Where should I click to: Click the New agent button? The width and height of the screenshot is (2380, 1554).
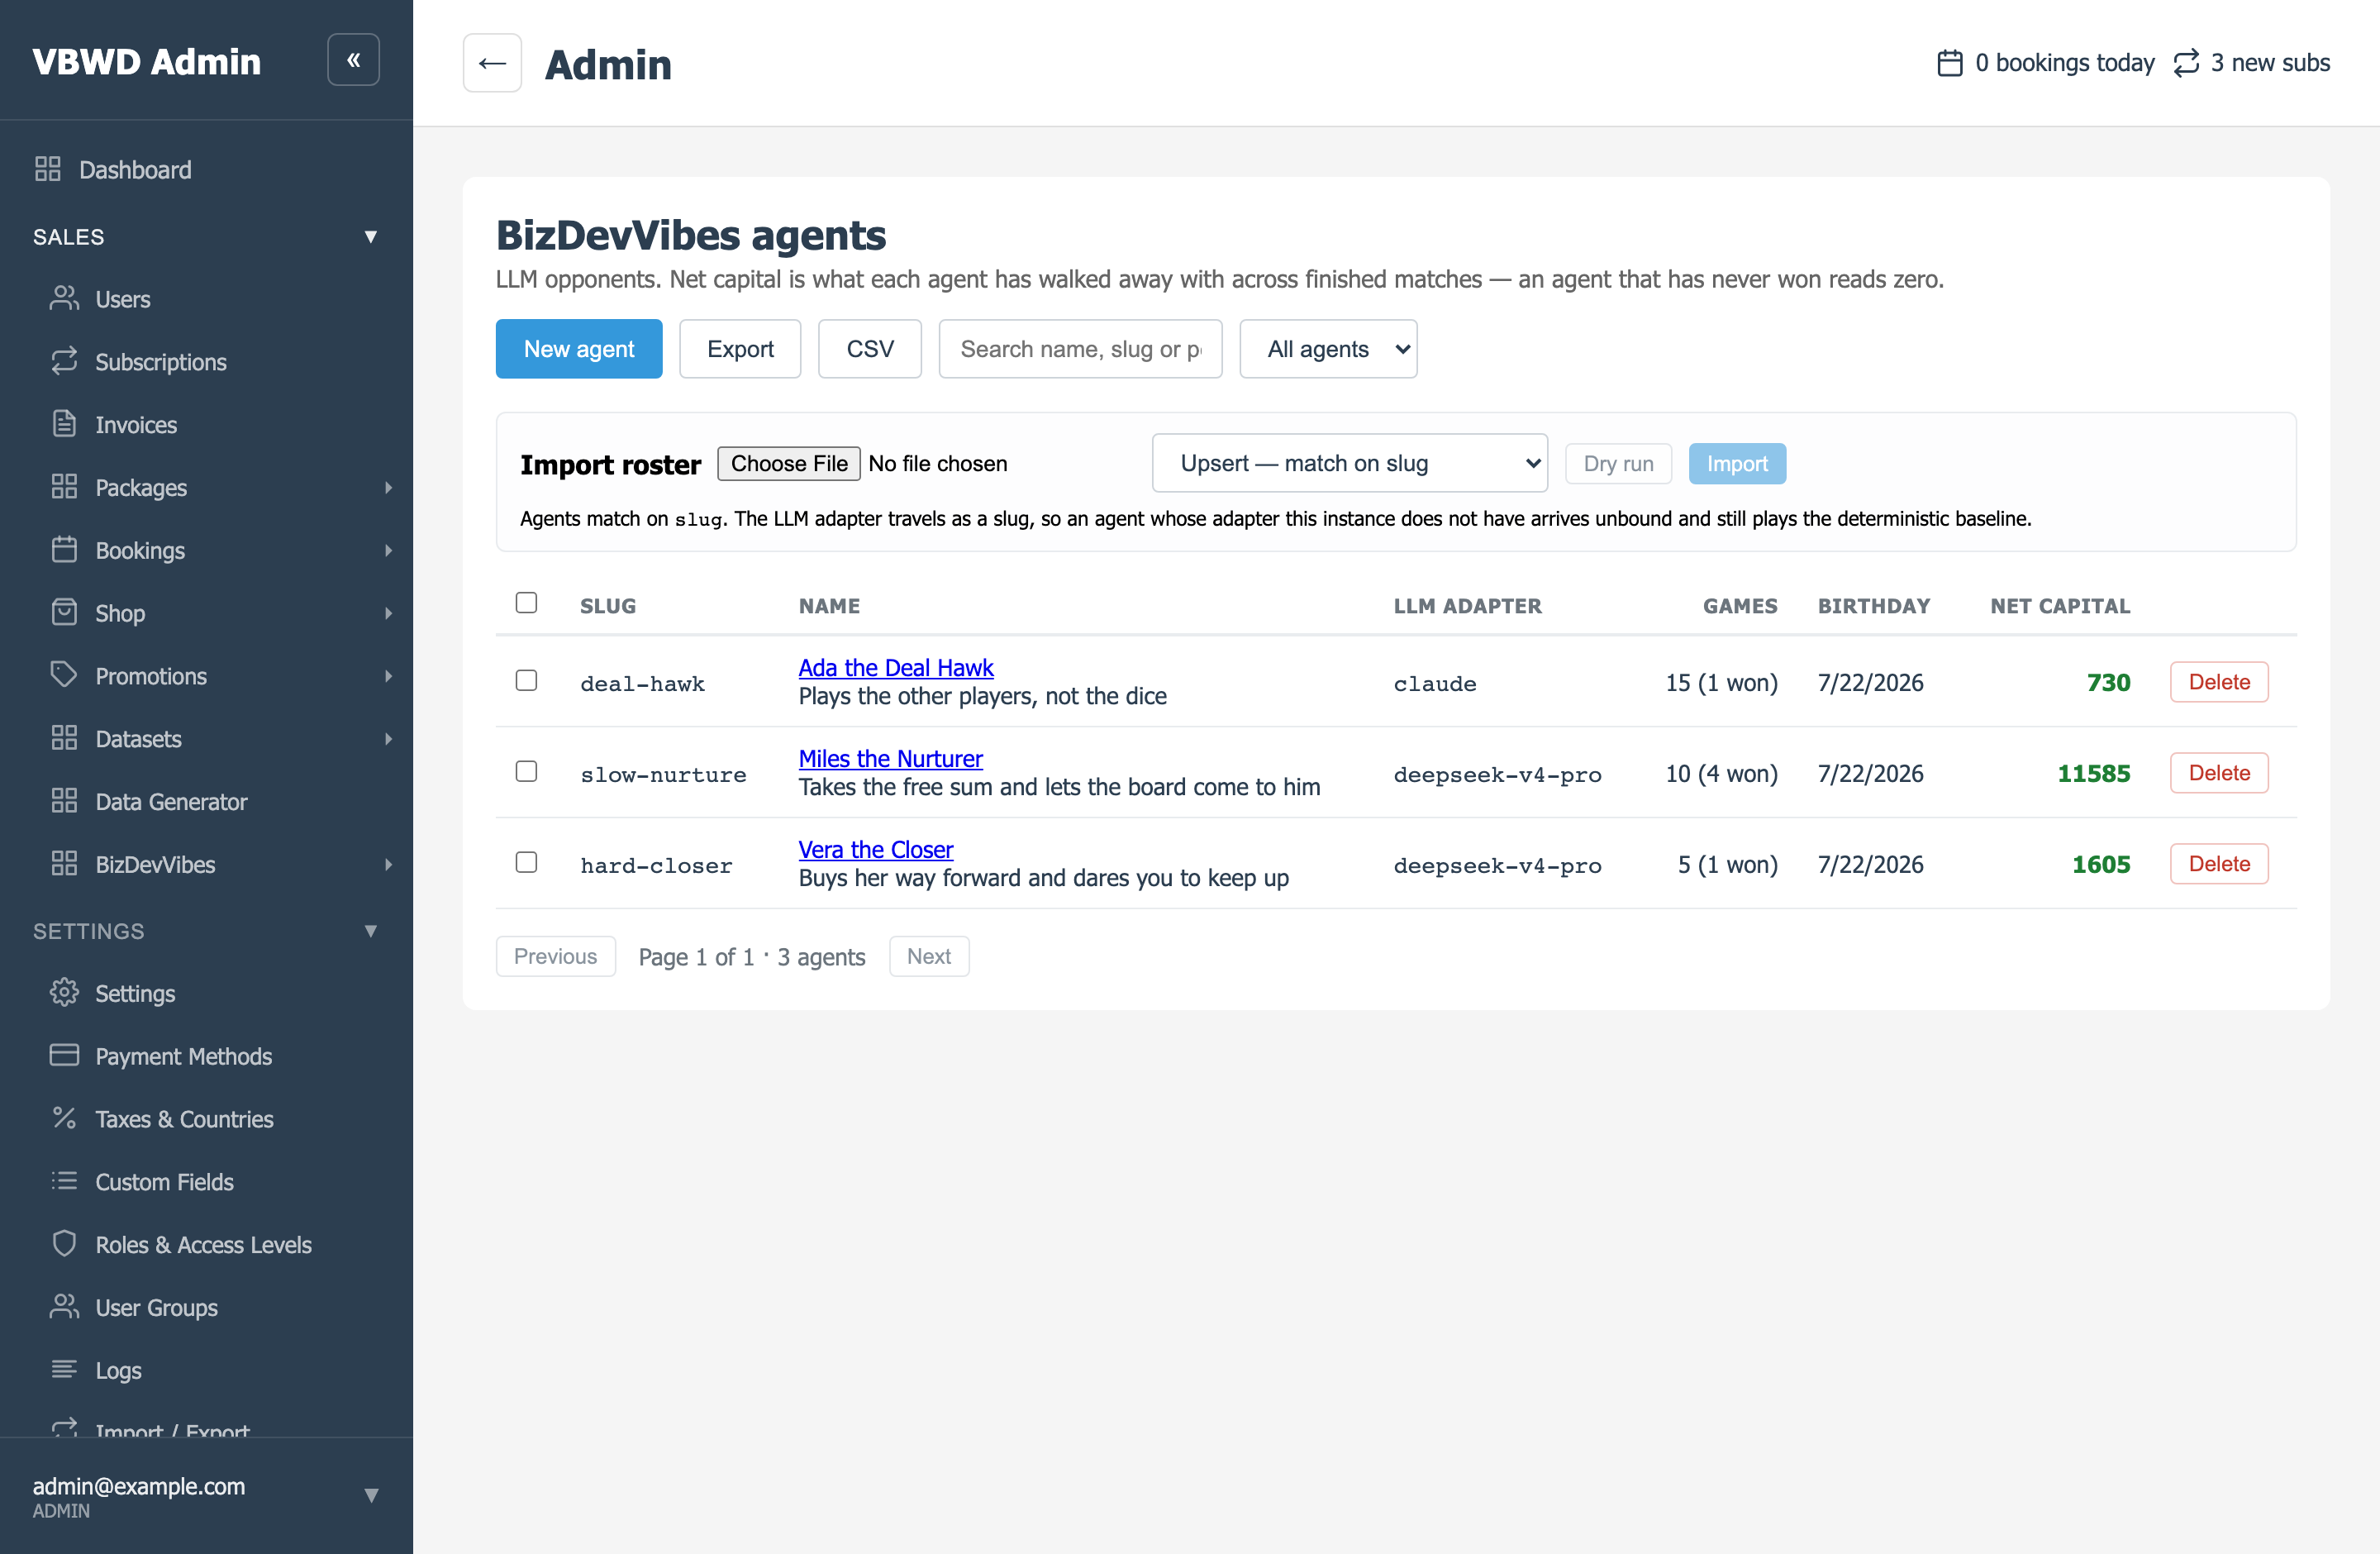tap(579, 349)
